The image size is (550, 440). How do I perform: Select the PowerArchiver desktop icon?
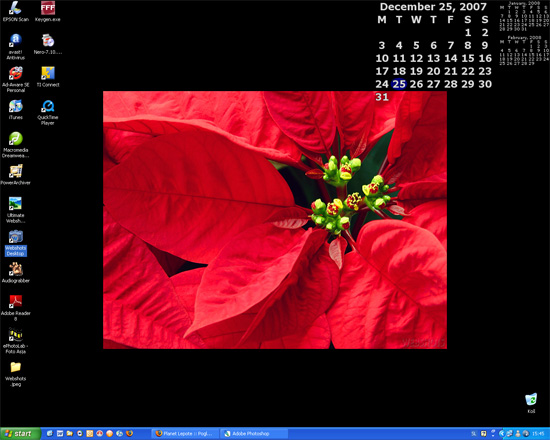pyautogui.click(x=15, y=175)
